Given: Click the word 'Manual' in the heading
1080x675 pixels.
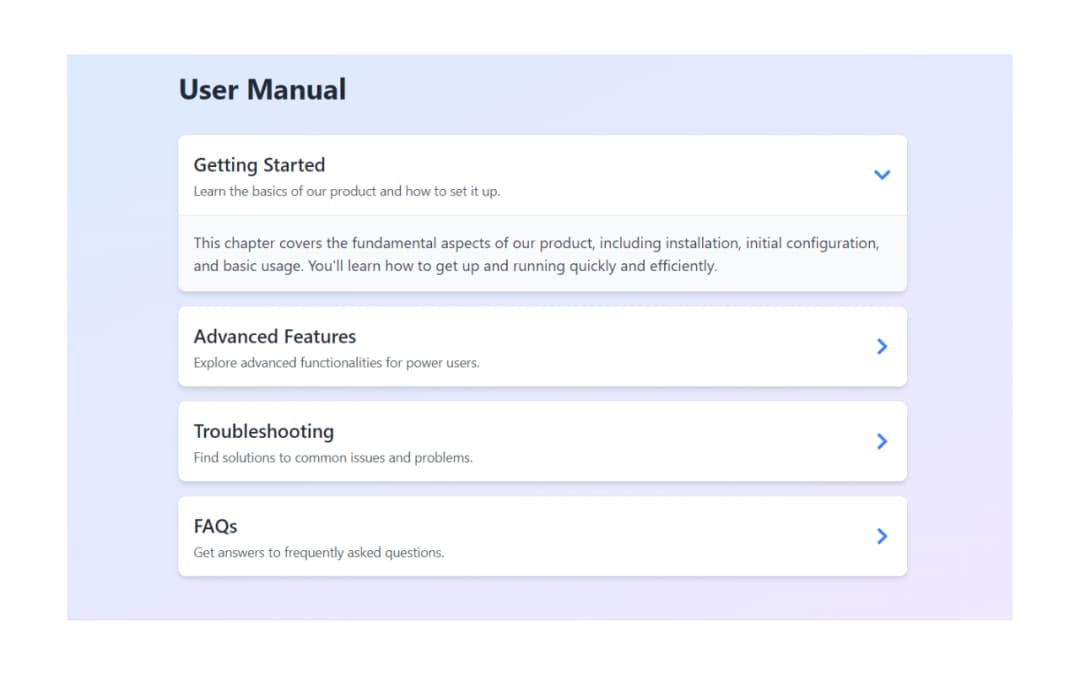Looking at the screenshot, I should (297, 90).
